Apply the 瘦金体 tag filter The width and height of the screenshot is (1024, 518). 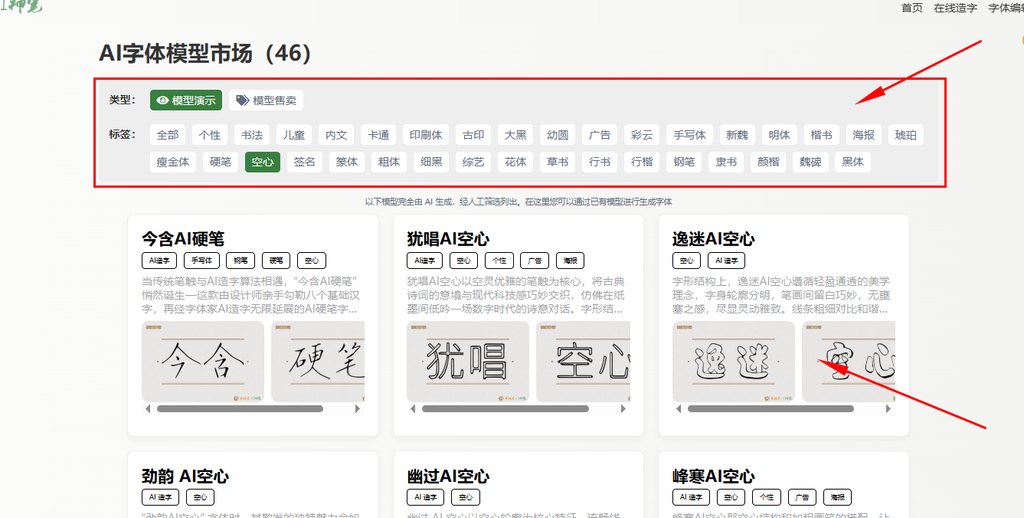(x=173, y=162)
